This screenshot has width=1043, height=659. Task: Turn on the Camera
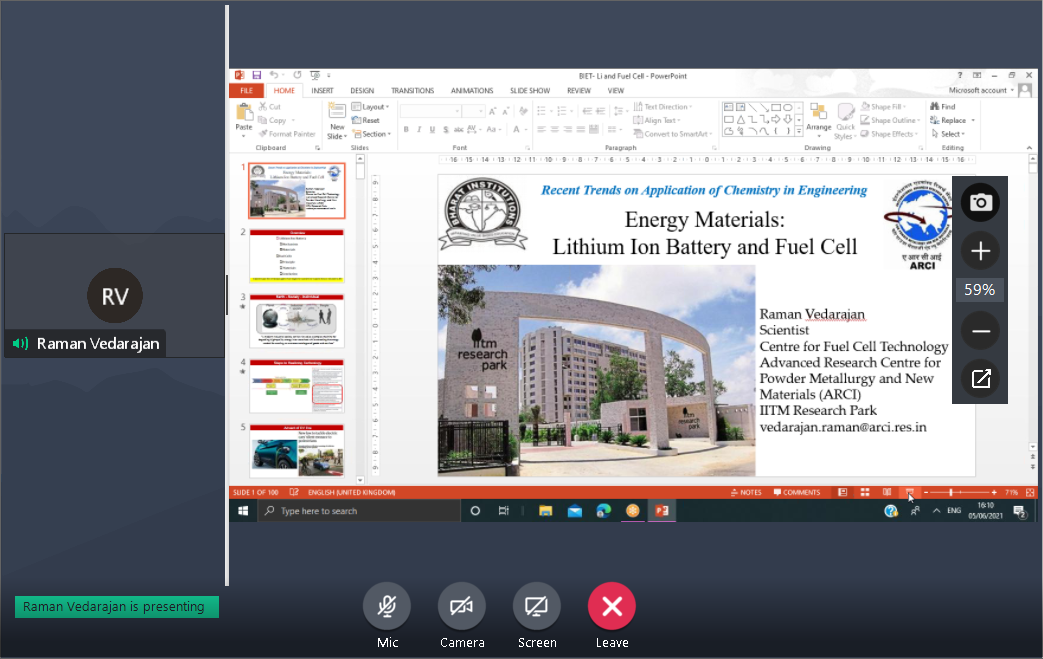(462, 606)
